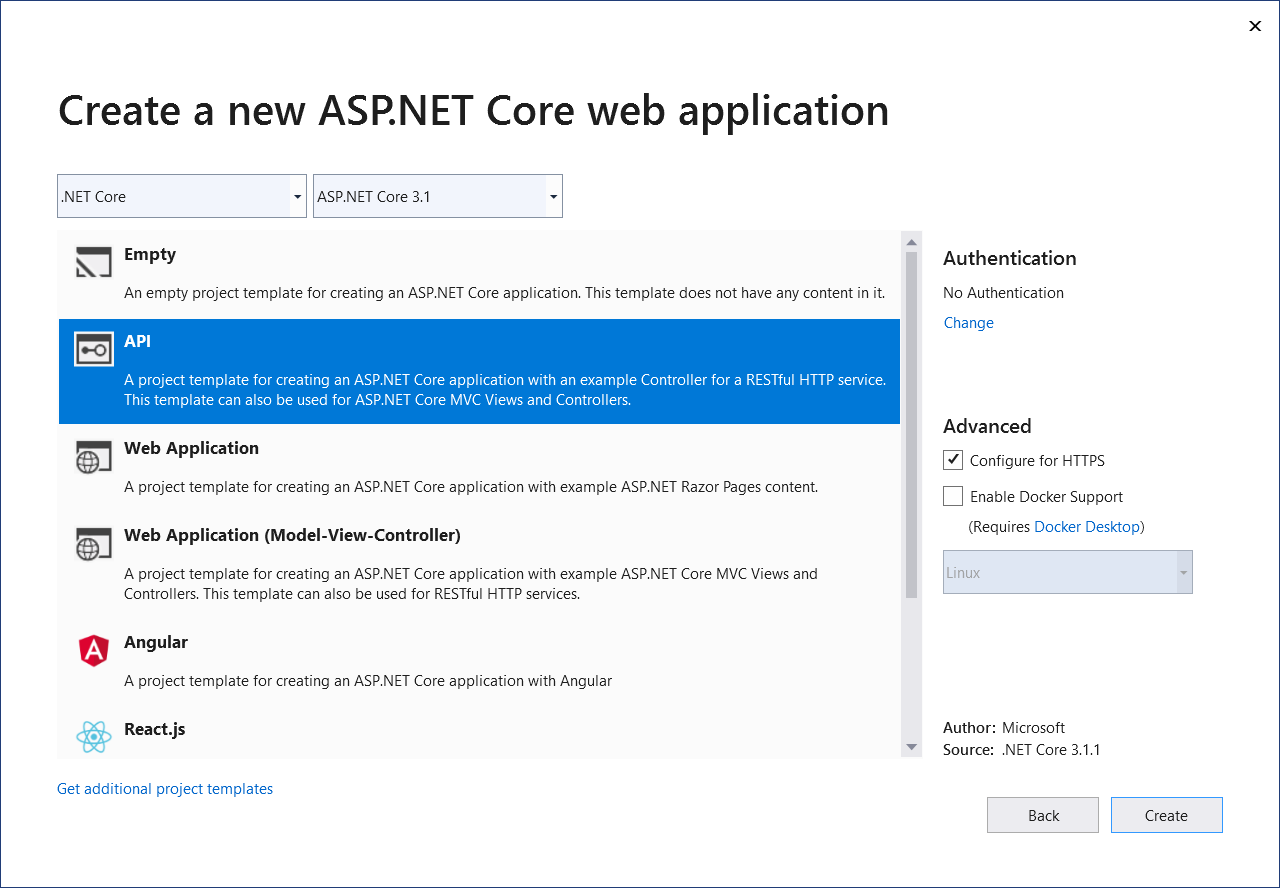
Task: Click the scrollbar down arrow
Action: [911, 746]
